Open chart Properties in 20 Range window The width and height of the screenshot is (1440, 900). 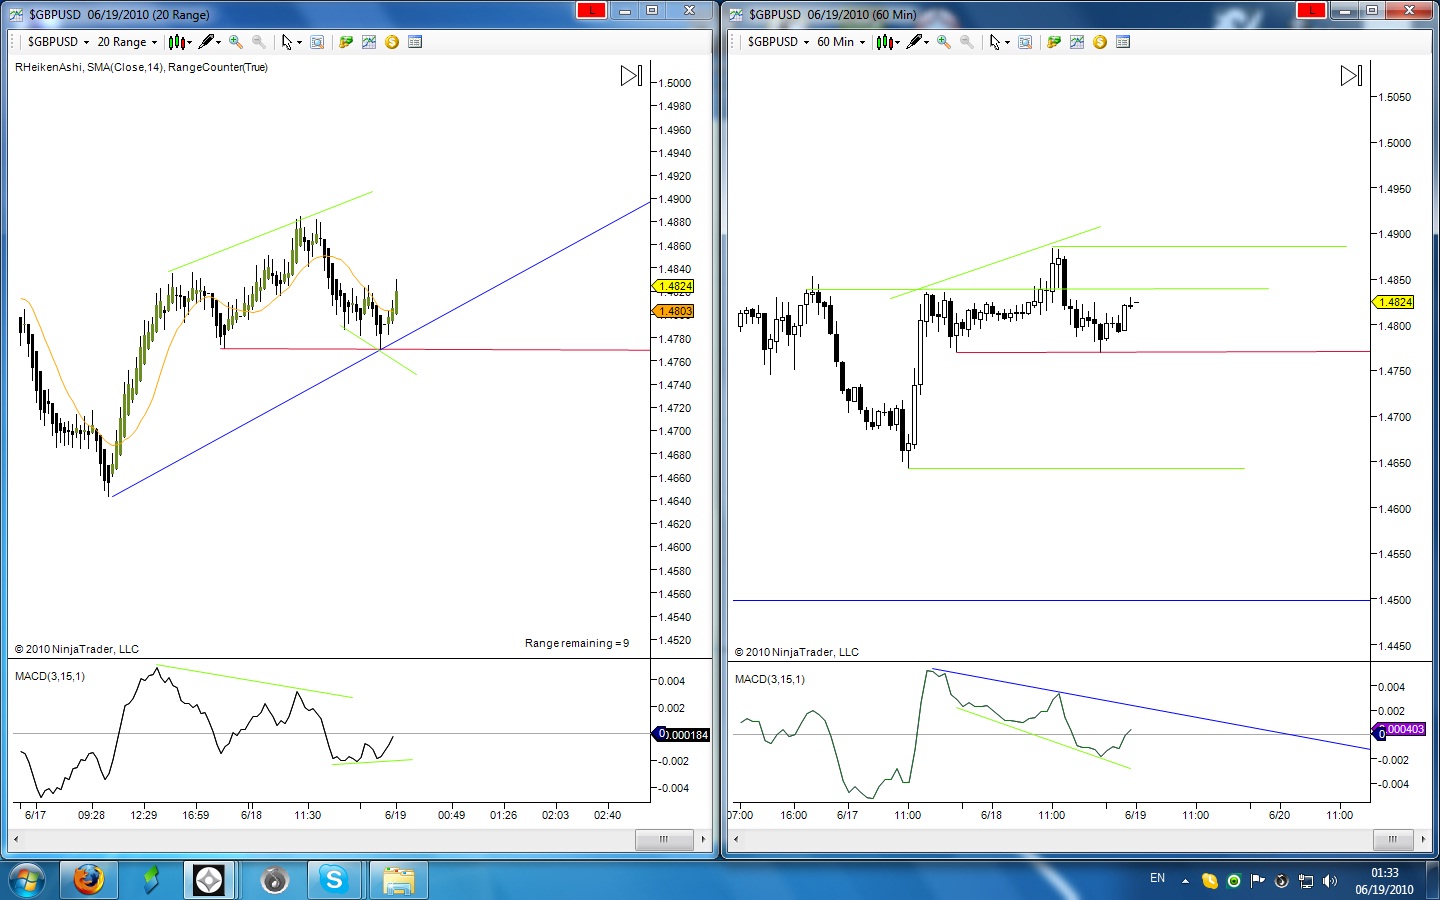tap(415, 42)
